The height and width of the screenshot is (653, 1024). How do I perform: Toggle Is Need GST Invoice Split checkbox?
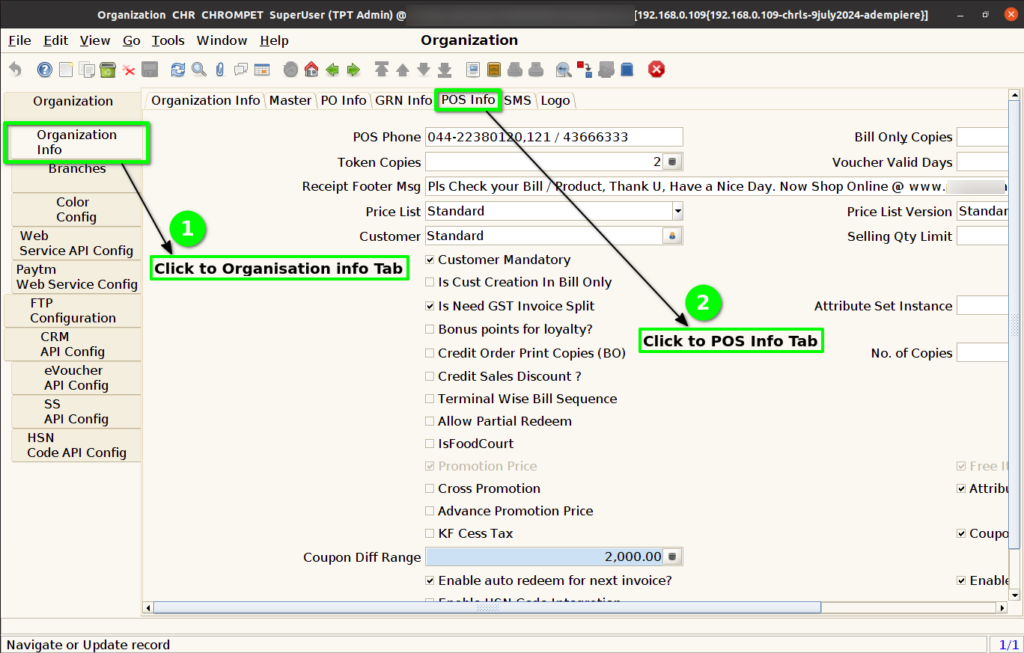430,306
